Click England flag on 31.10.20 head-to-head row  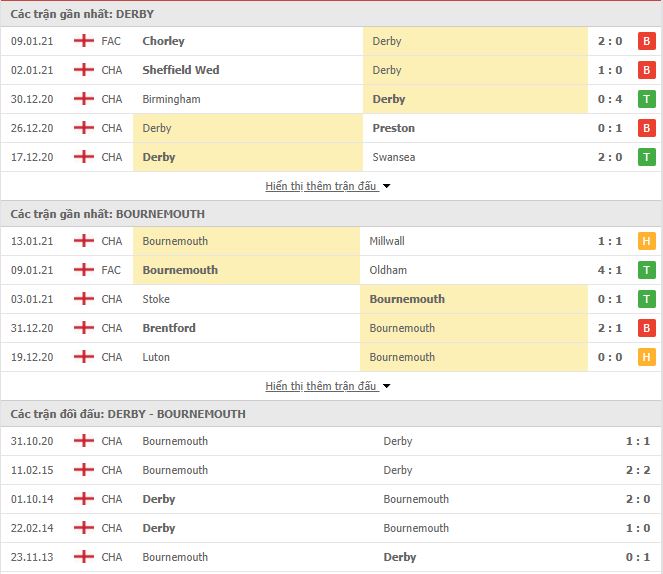[84, 440]
